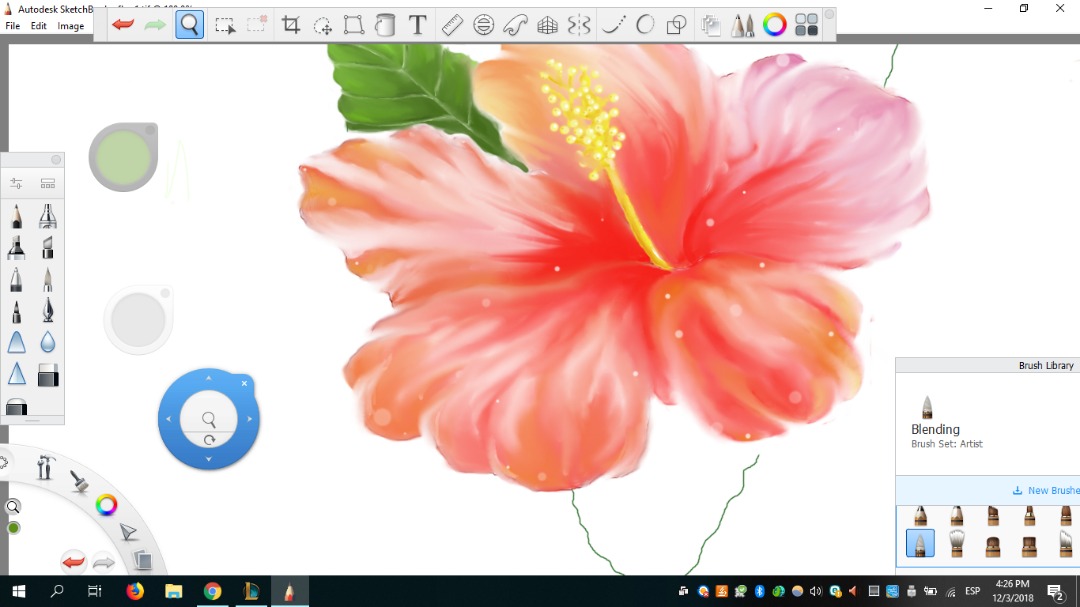
Task: Toggle the Symmetry tool
Action: [x=579, y=25]
